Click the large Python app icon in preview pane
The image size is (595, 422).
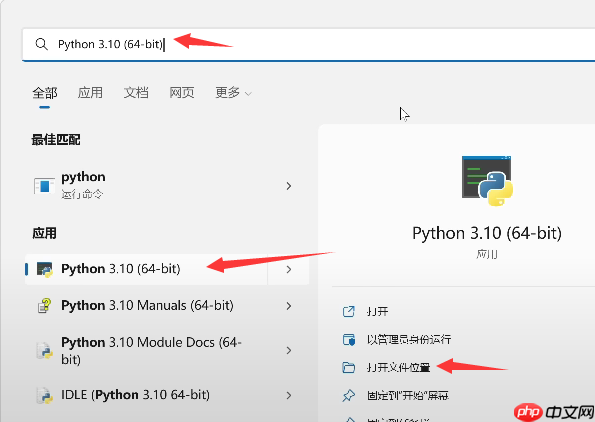pyautogui.click(x=487, y=181)
